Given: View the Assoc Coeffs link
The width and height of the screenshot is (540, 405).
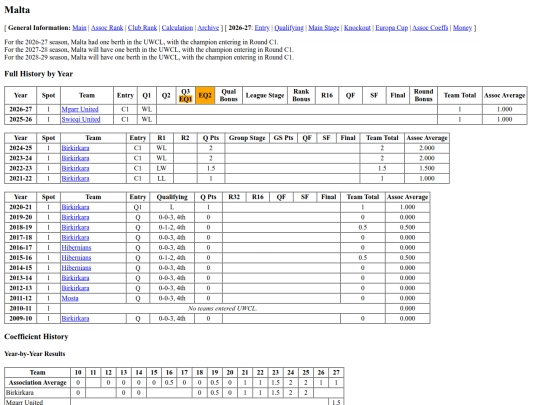Looking at the screenshot, I should (x=430, y=28).
